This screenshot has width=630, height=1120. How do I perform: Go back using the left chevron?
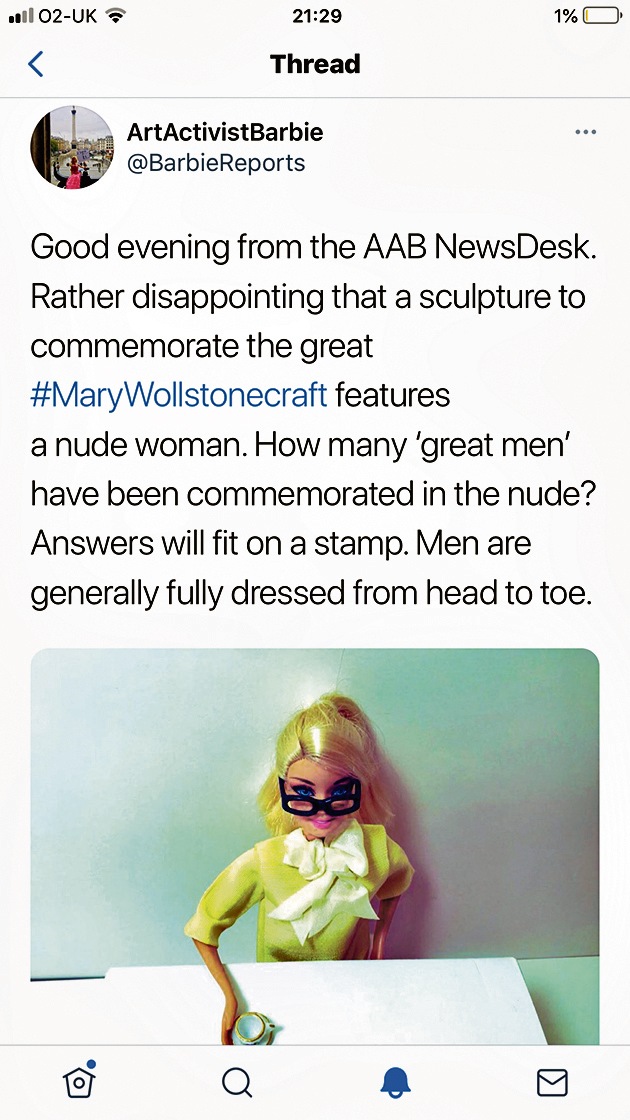coord(35,64)
